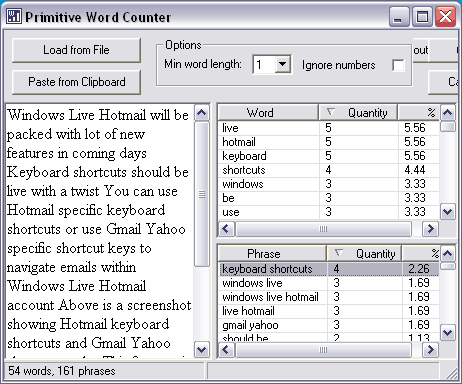Click the Word table scroll left arrow

coord(226,229)
